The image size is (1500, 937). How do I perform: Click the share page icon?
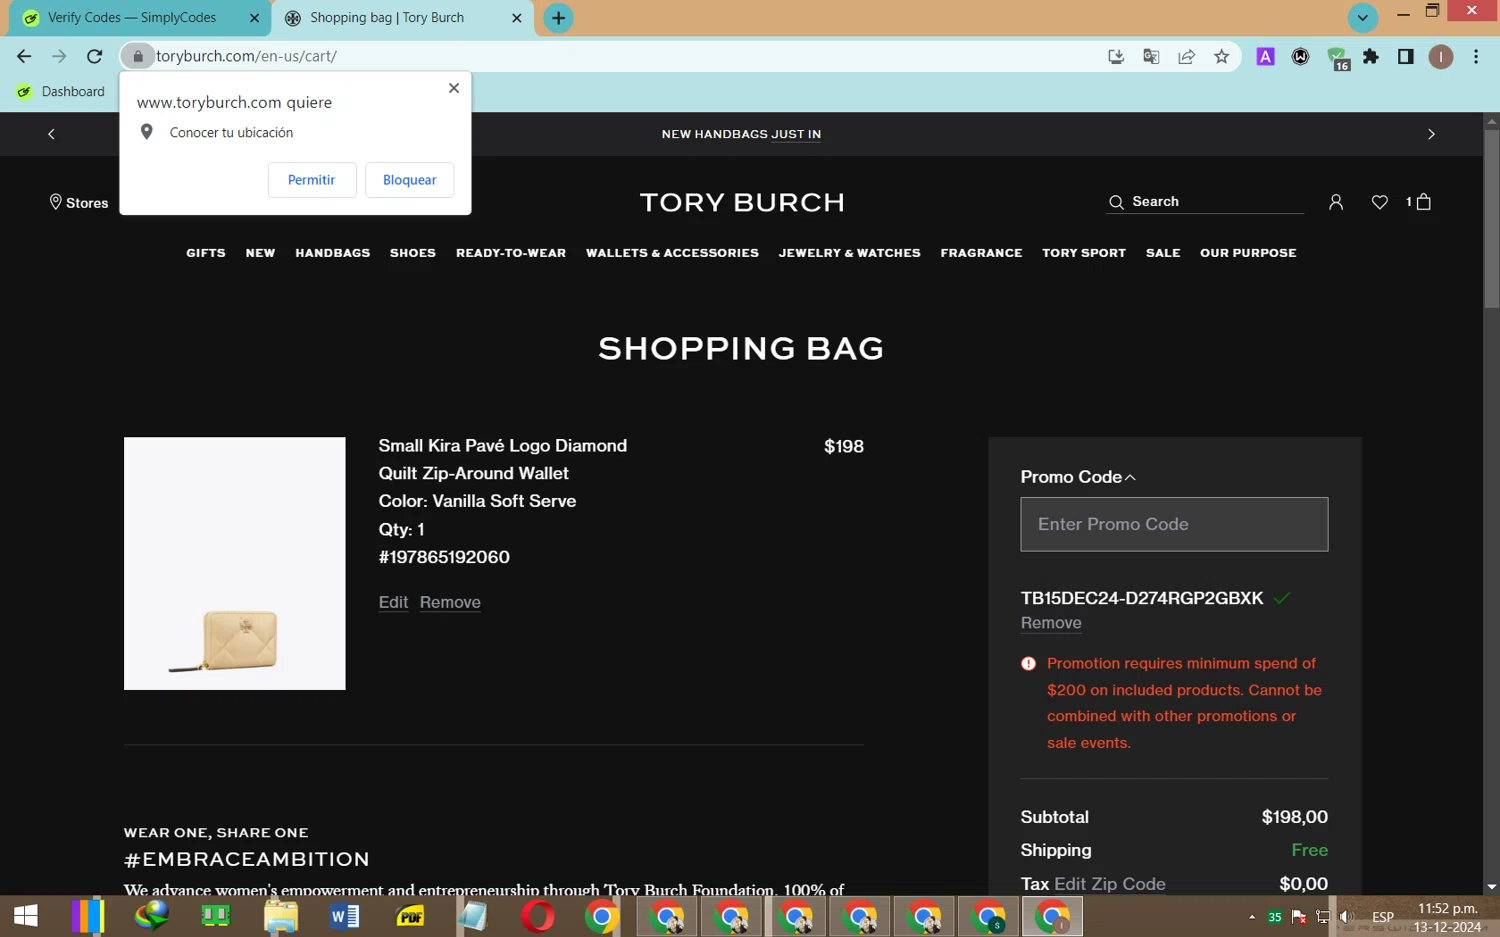pos(1186,56)
